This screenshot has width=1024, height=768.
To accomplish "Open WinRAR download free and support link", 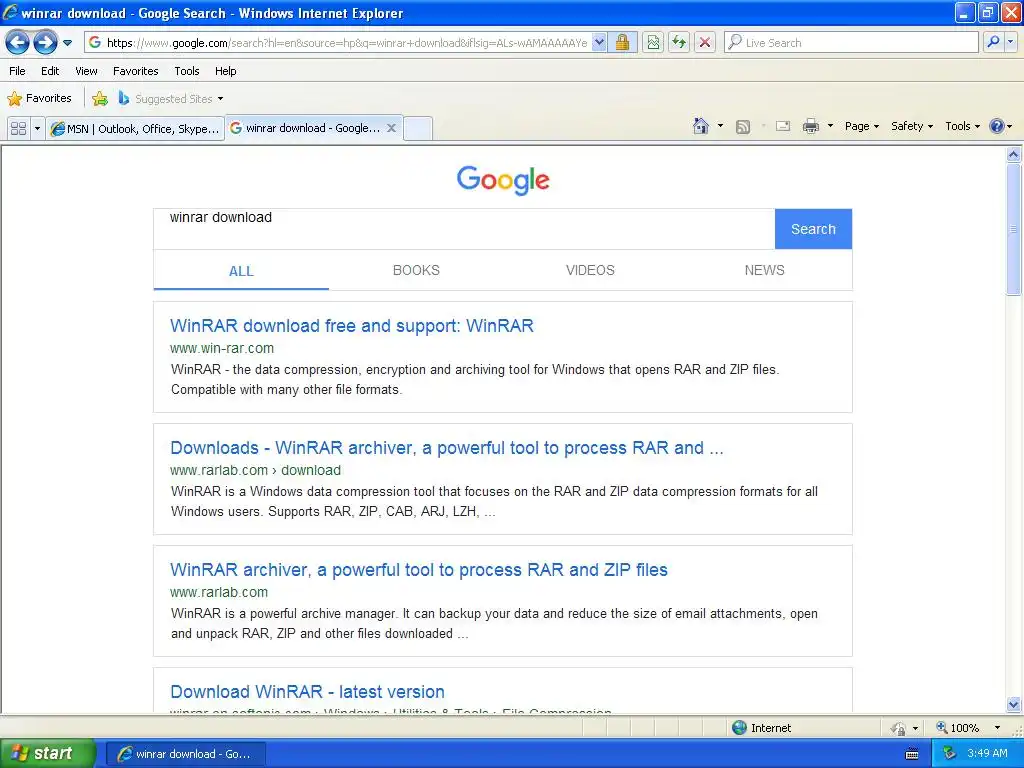I will point(352,326).
